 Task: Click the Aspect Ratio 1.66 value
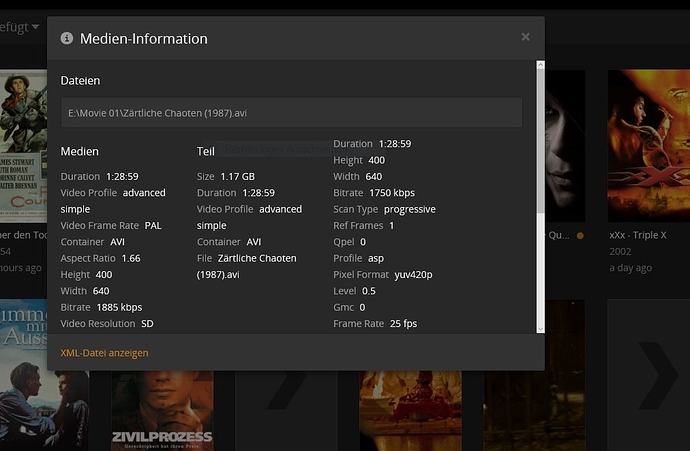point(131,258)
